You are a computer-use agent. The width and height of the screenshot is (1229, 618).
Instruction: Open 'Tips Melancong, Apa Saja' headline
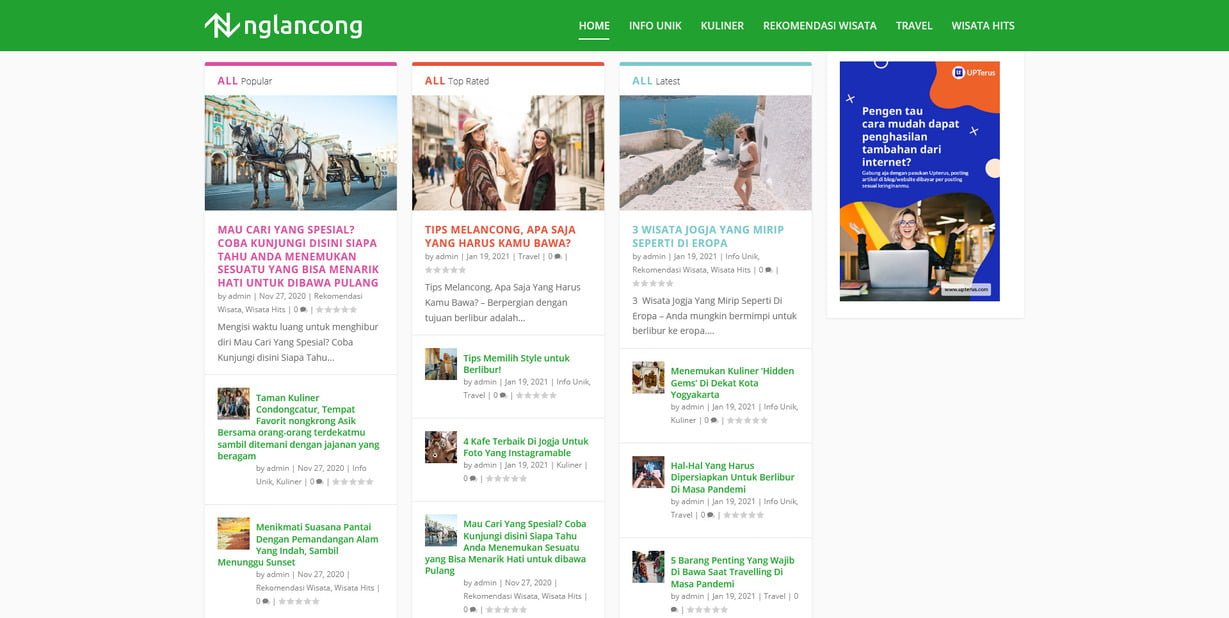pyautogui.click(x=500, y=236)
